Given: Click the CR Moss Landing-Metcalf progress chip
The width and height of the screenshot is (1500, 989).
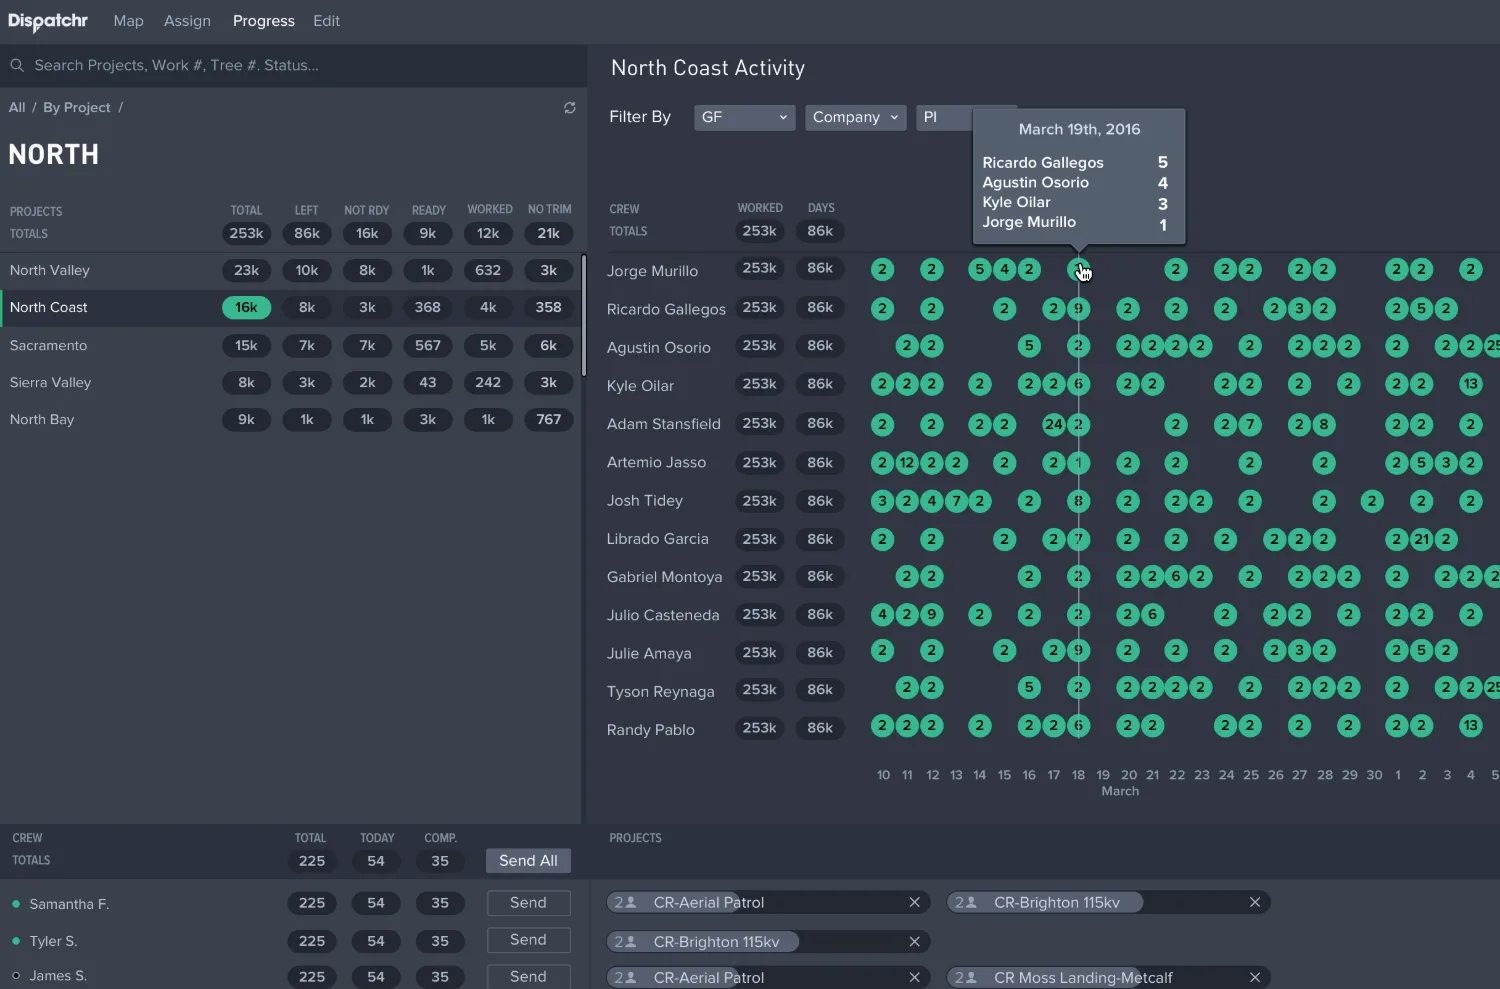Looking at the screenshot, I should point(1108,977).
